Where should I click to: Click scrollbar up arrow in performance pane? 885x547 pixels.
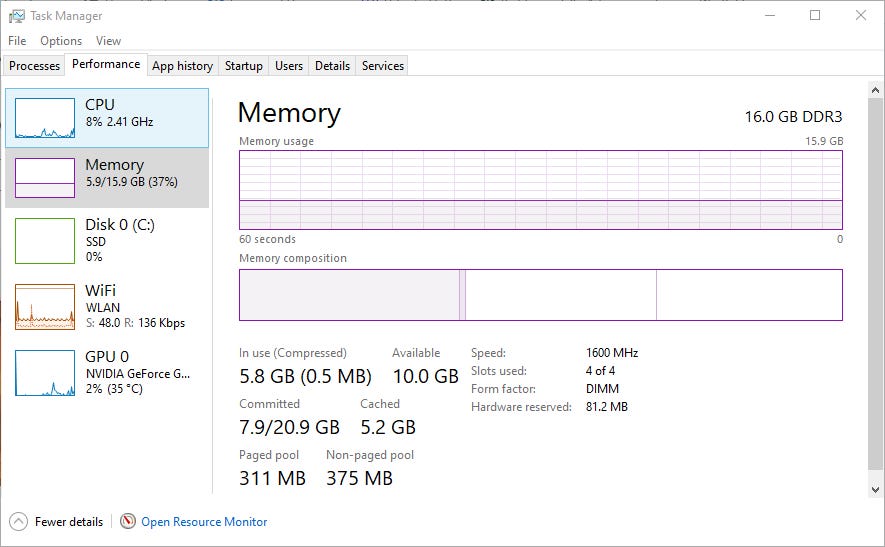[875, 90]
